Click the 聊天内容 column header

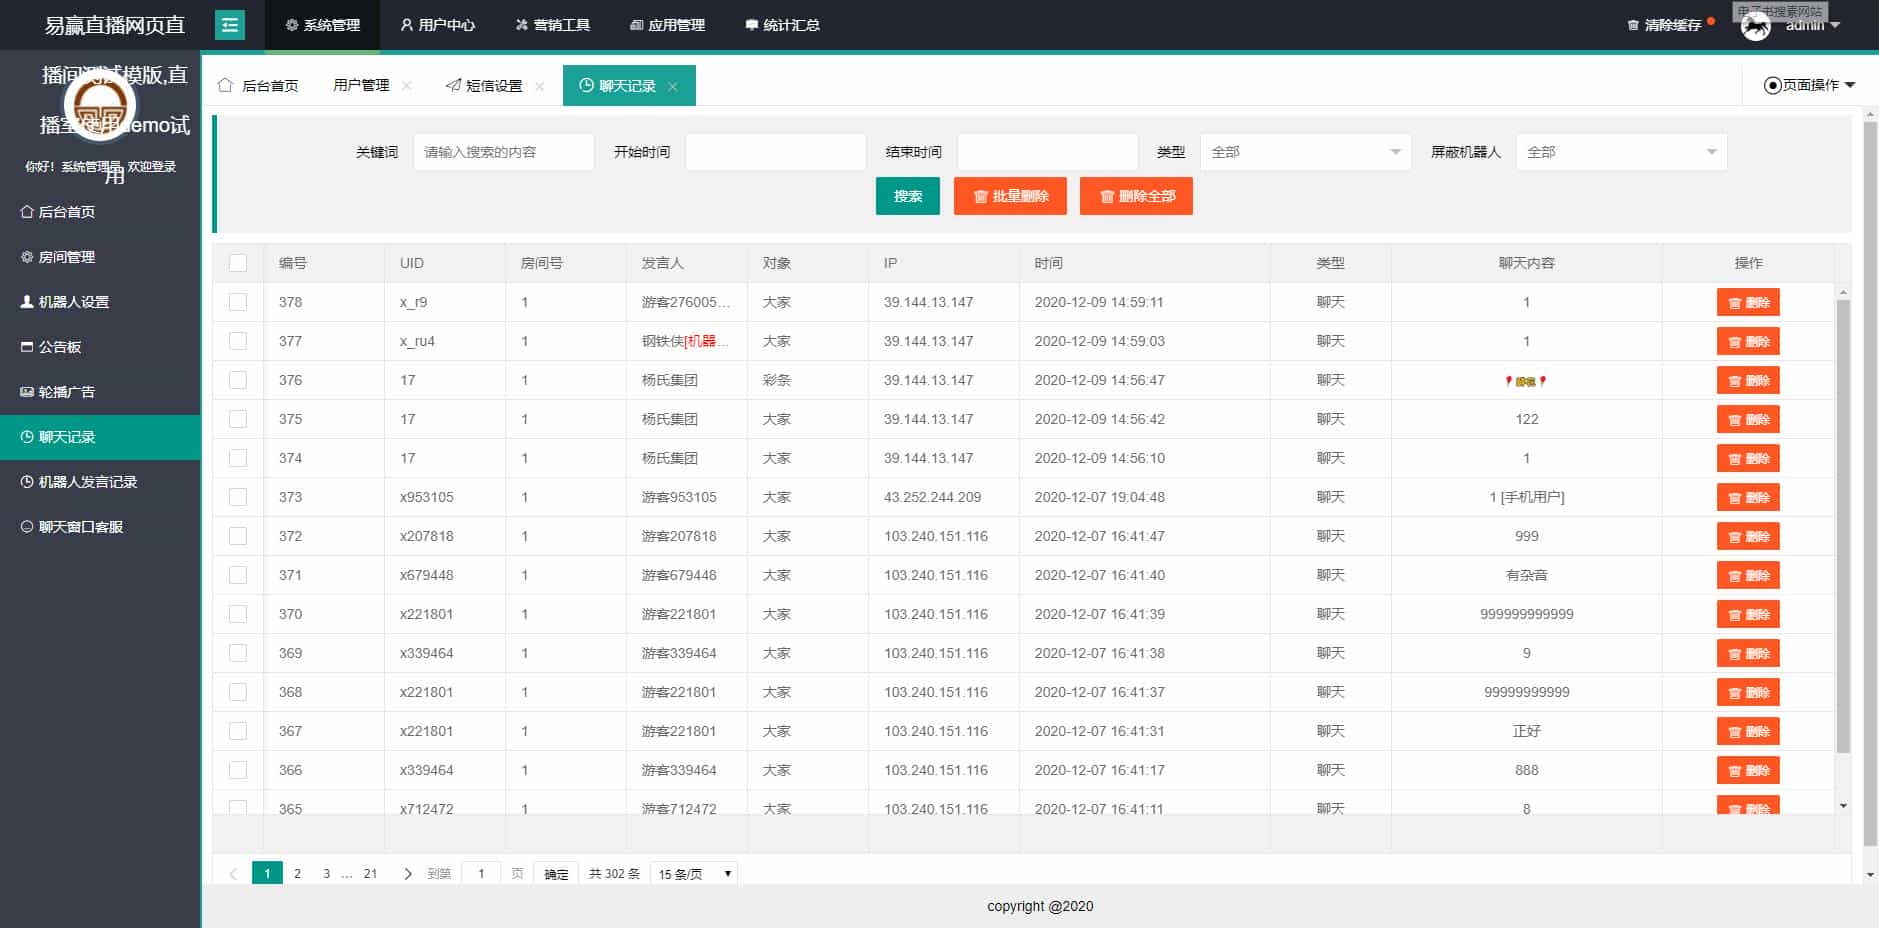[1526, 263]
